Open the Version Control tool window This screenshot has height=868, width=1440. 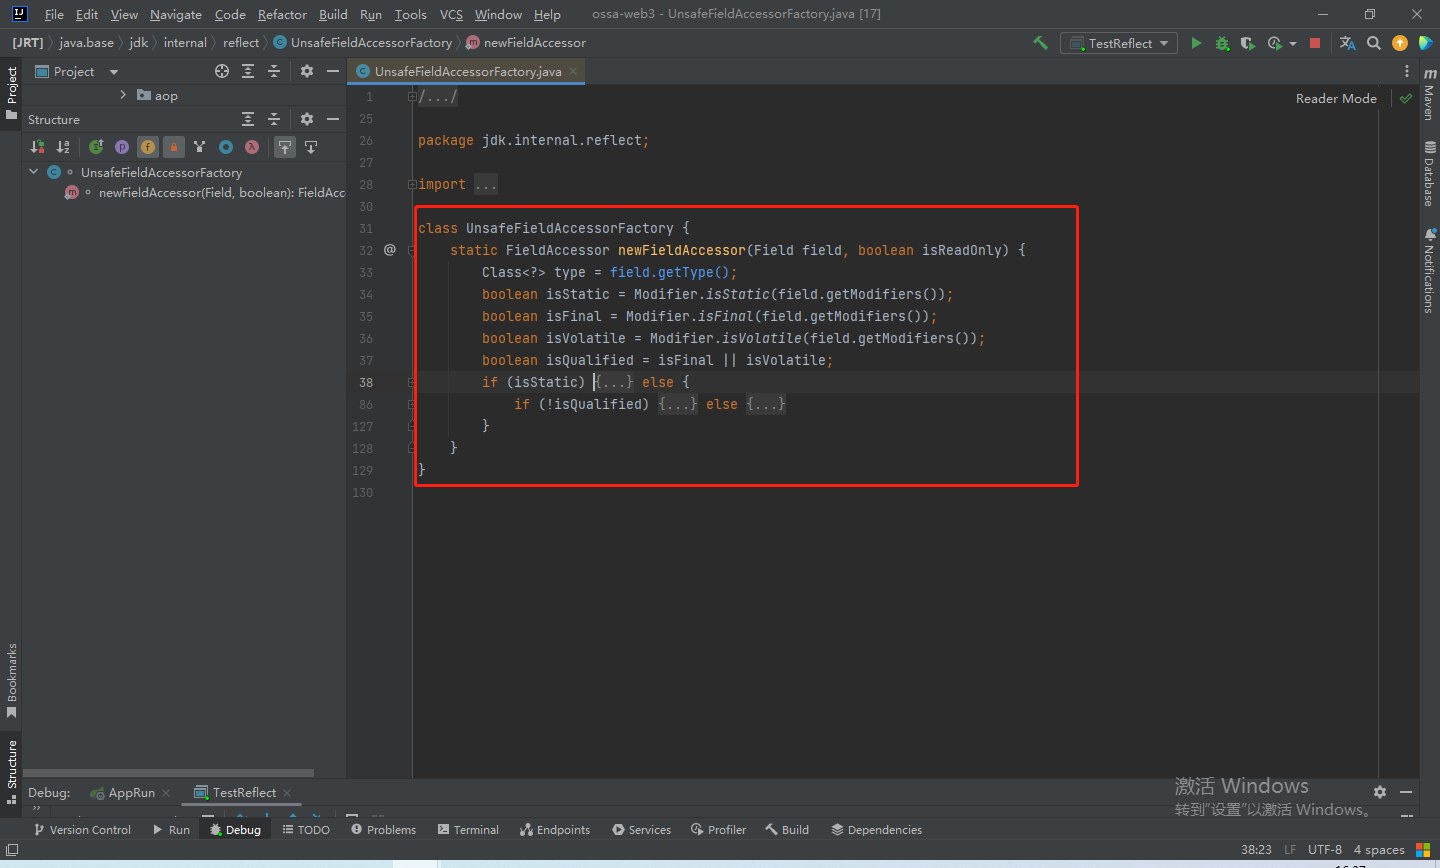[82, 830]
